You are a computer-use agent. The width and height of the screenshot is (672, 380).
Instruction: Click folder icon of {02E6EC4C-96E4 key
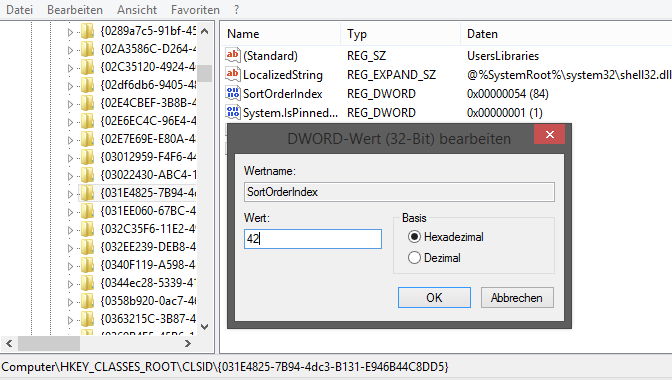(87, 121)
